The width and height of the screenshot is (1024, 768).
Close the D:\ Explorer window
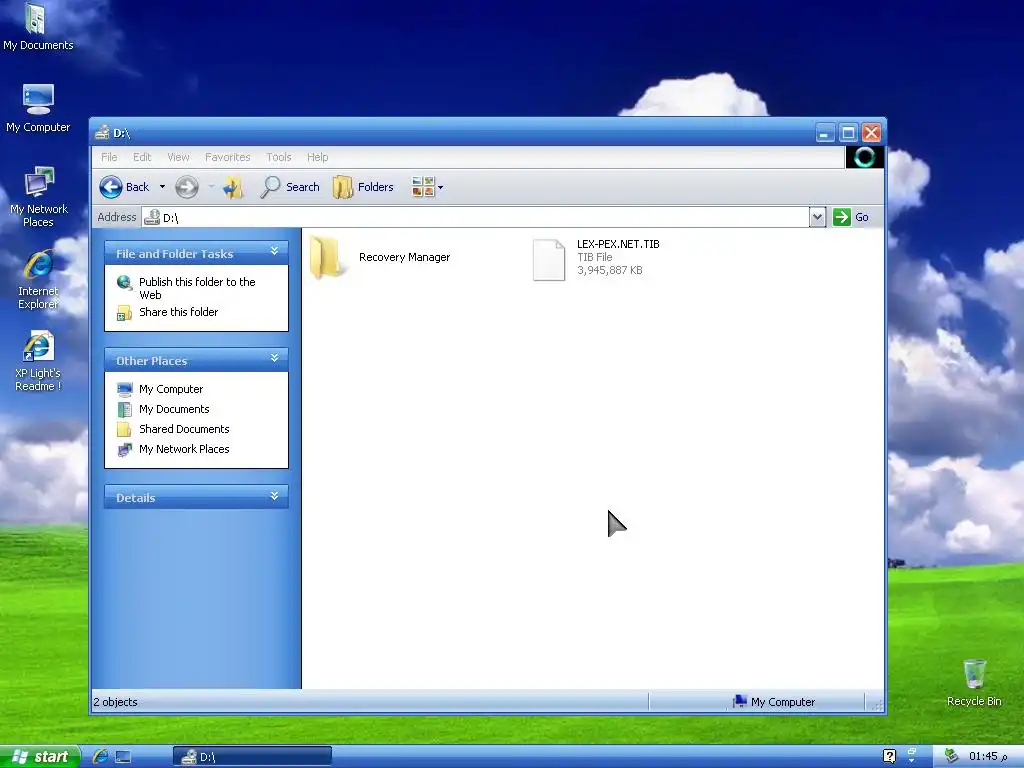[871, 133]
